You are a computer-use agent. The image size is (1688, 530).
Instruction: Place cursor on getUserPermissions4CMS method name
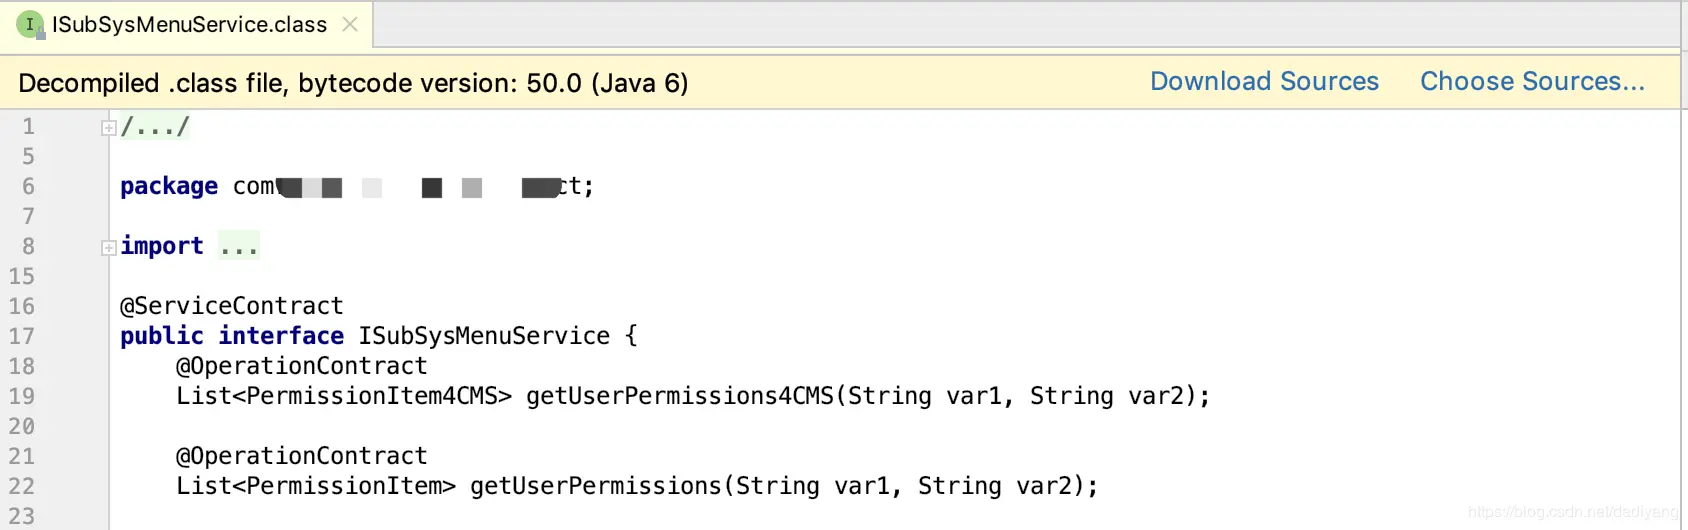pyautogui.click(x=680, y=396)
